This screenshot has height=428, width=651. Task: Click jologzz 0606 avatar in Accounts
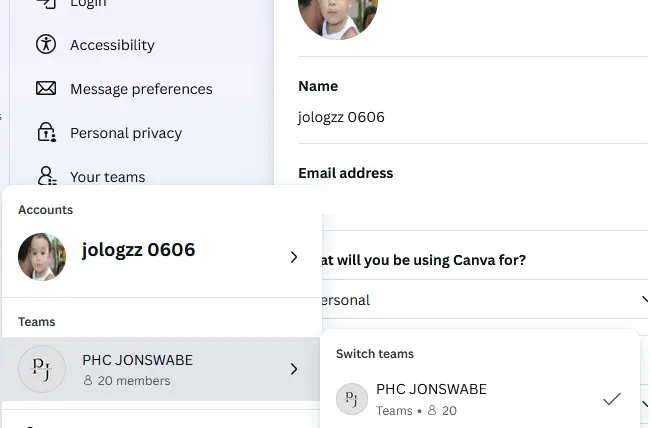click(42, 257)
